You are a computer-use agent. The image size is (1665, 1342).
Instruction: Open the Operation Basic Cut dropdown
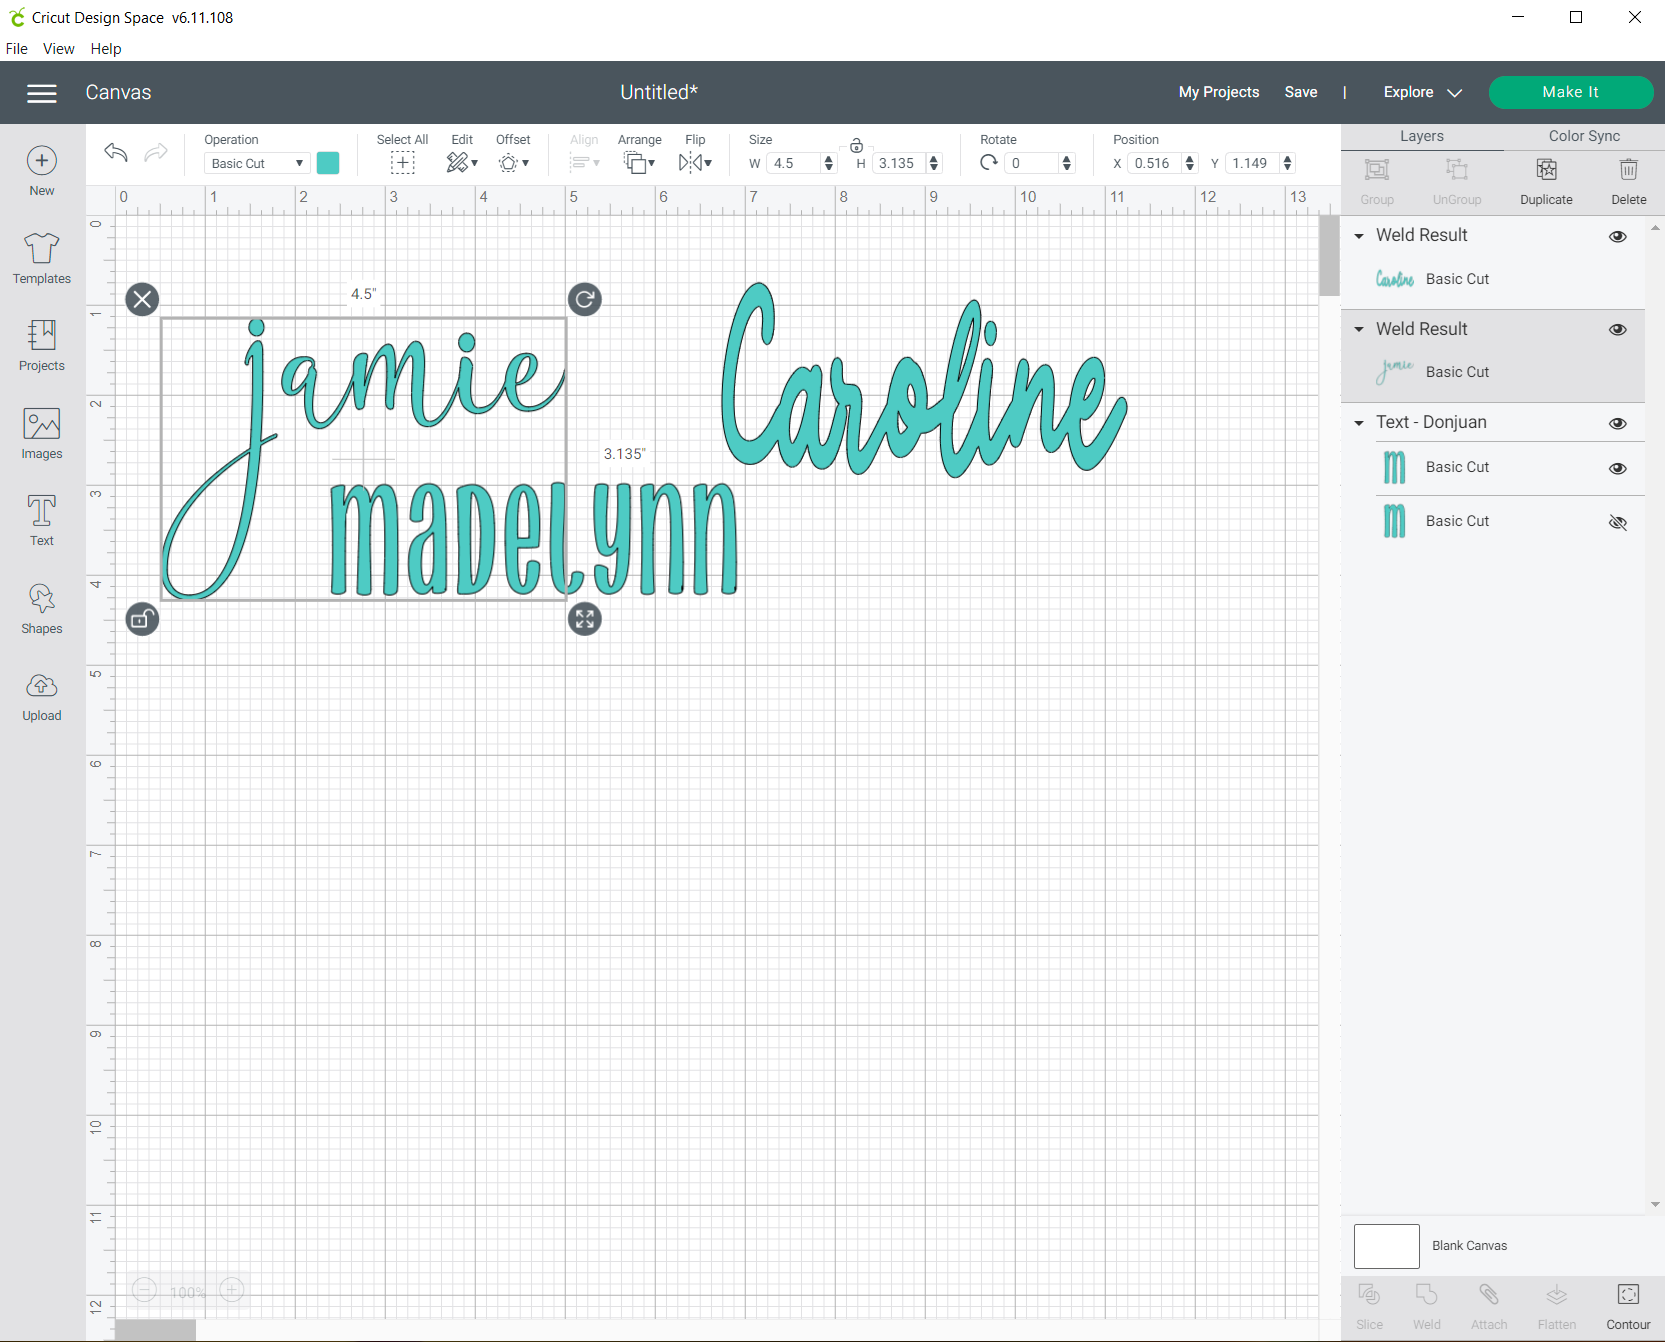pyautogui.click(x=257, y=163)
